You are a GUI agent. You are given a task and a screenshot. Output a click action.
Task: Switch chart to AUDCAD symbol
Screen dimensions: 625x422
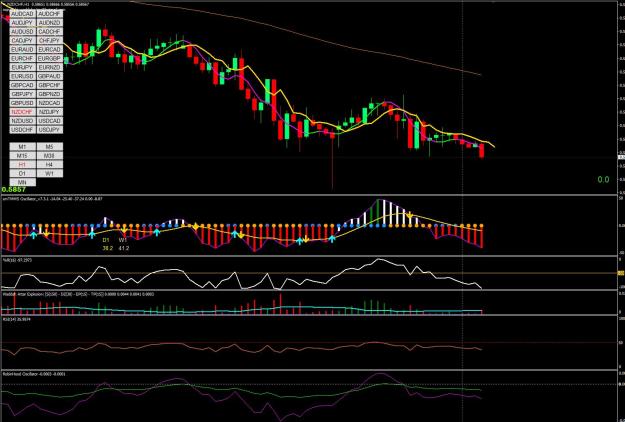tap(22, 14)
